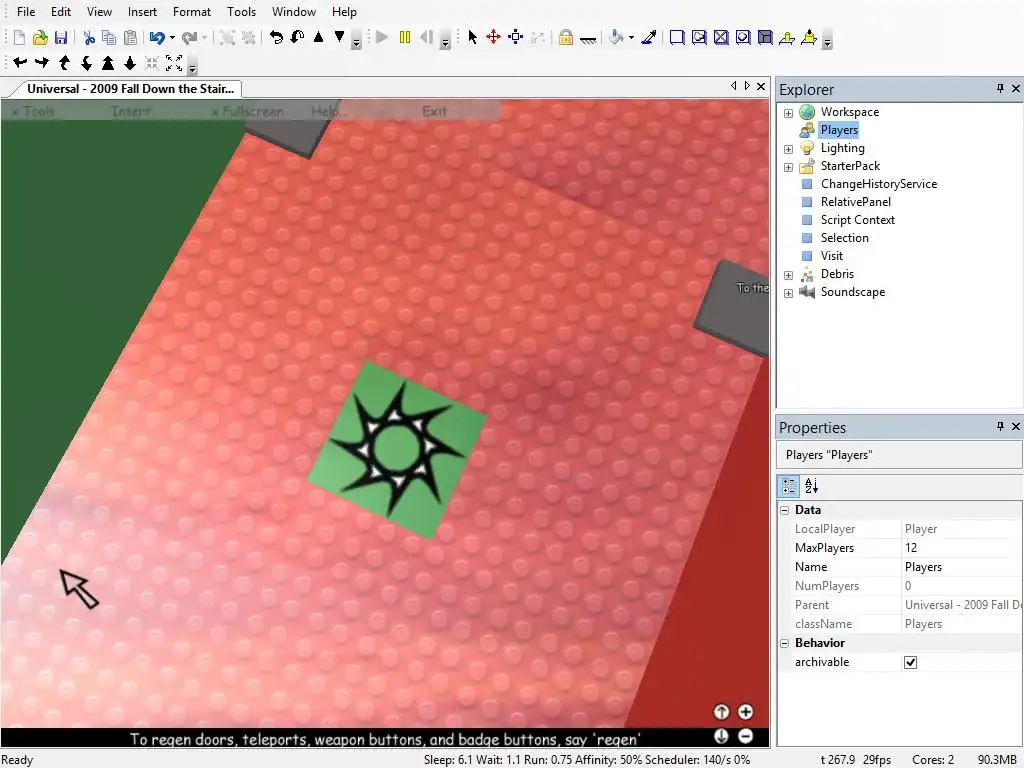Click the tilt selection icon

(298, 37)
